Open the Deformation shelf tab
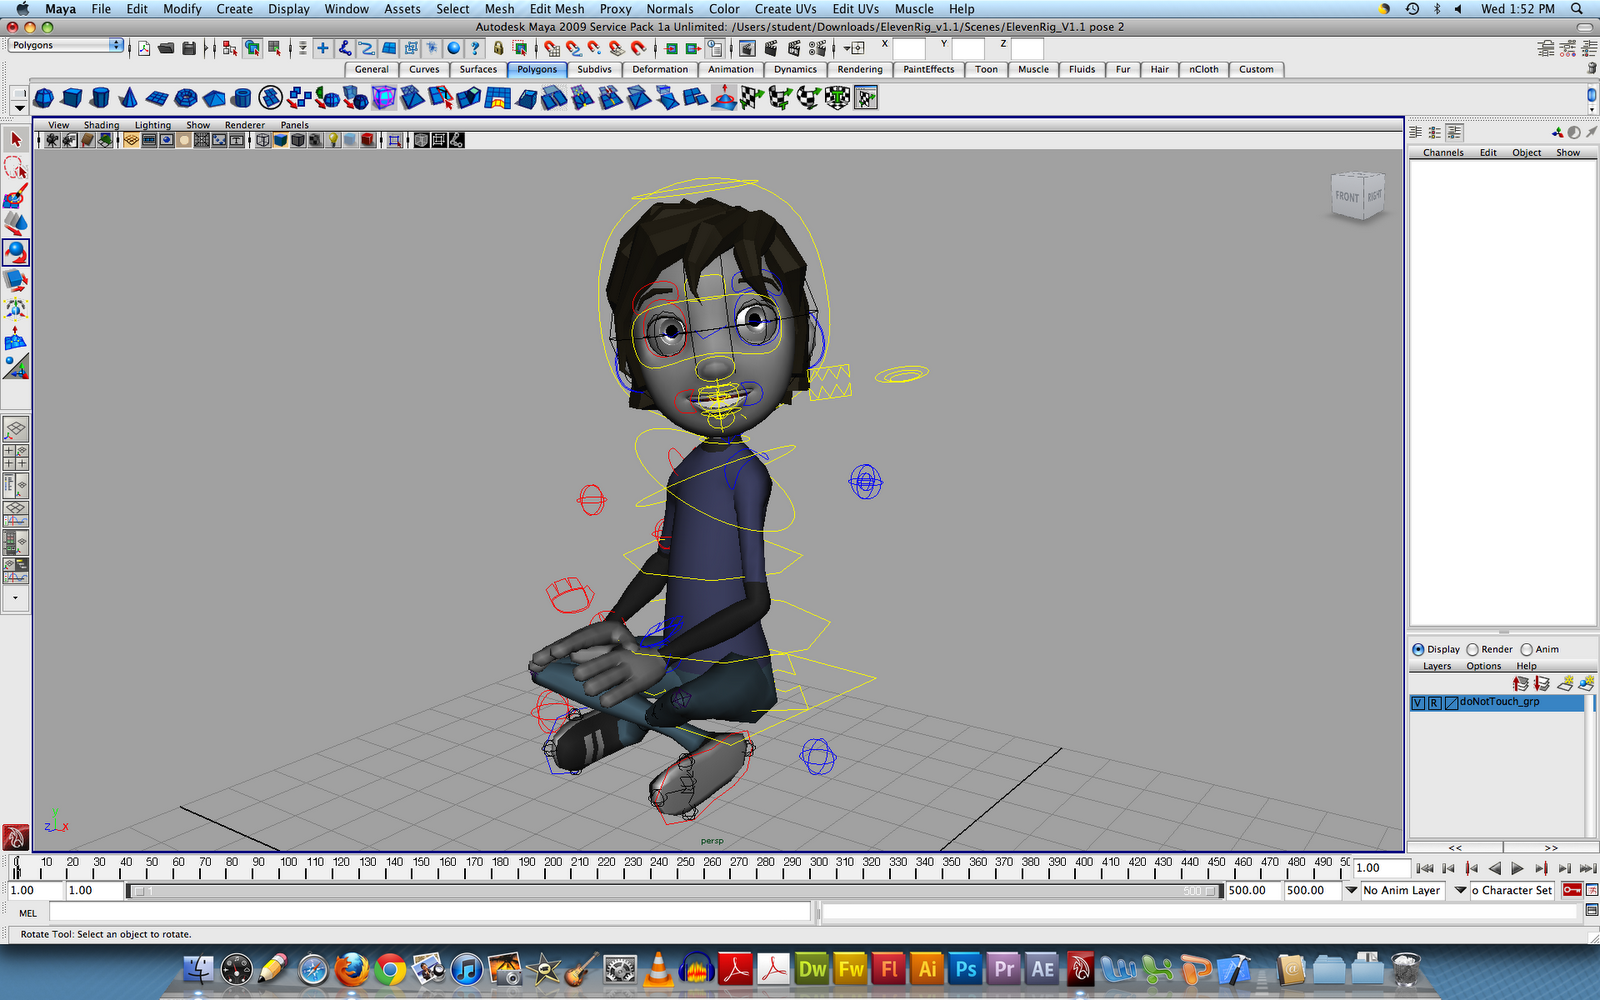 [x=660, y=70]
